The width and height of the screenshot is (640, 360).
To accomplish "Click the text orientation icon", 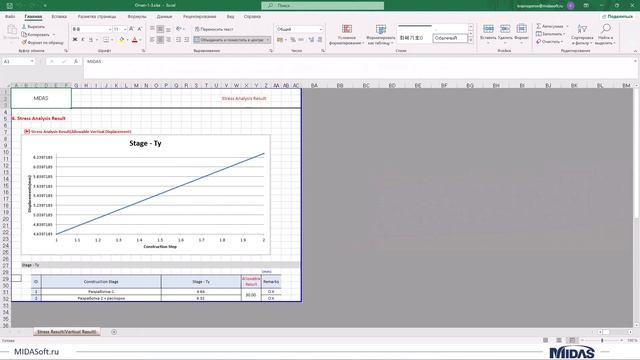I will point(179,29).
